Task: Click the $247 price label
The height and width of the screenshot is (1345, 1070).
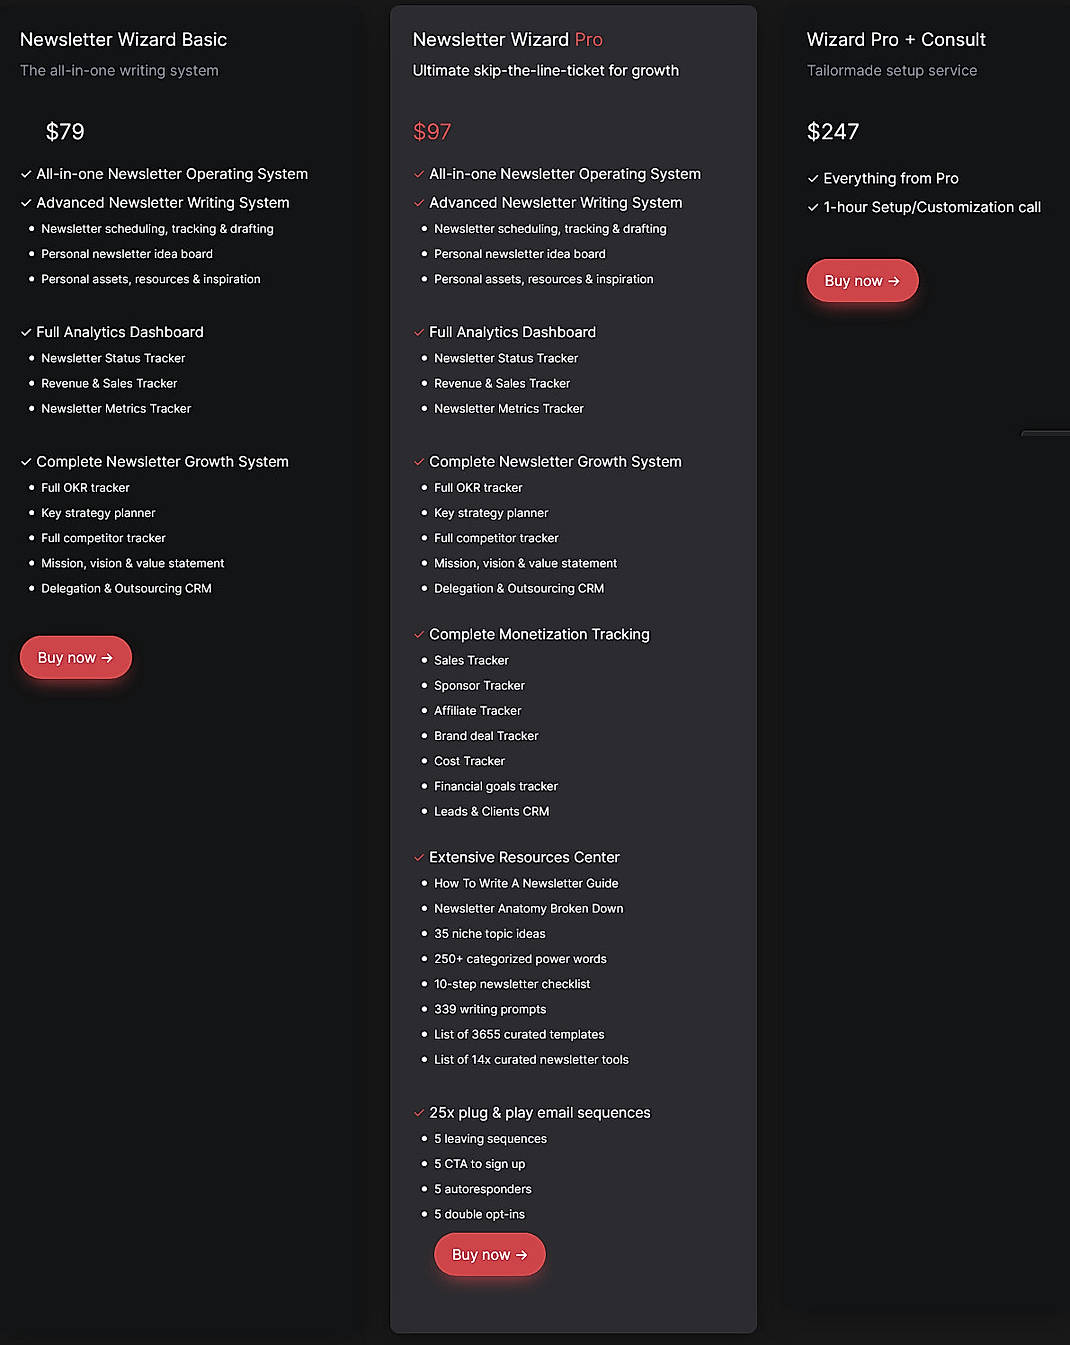Action: (x=833, y=131)
